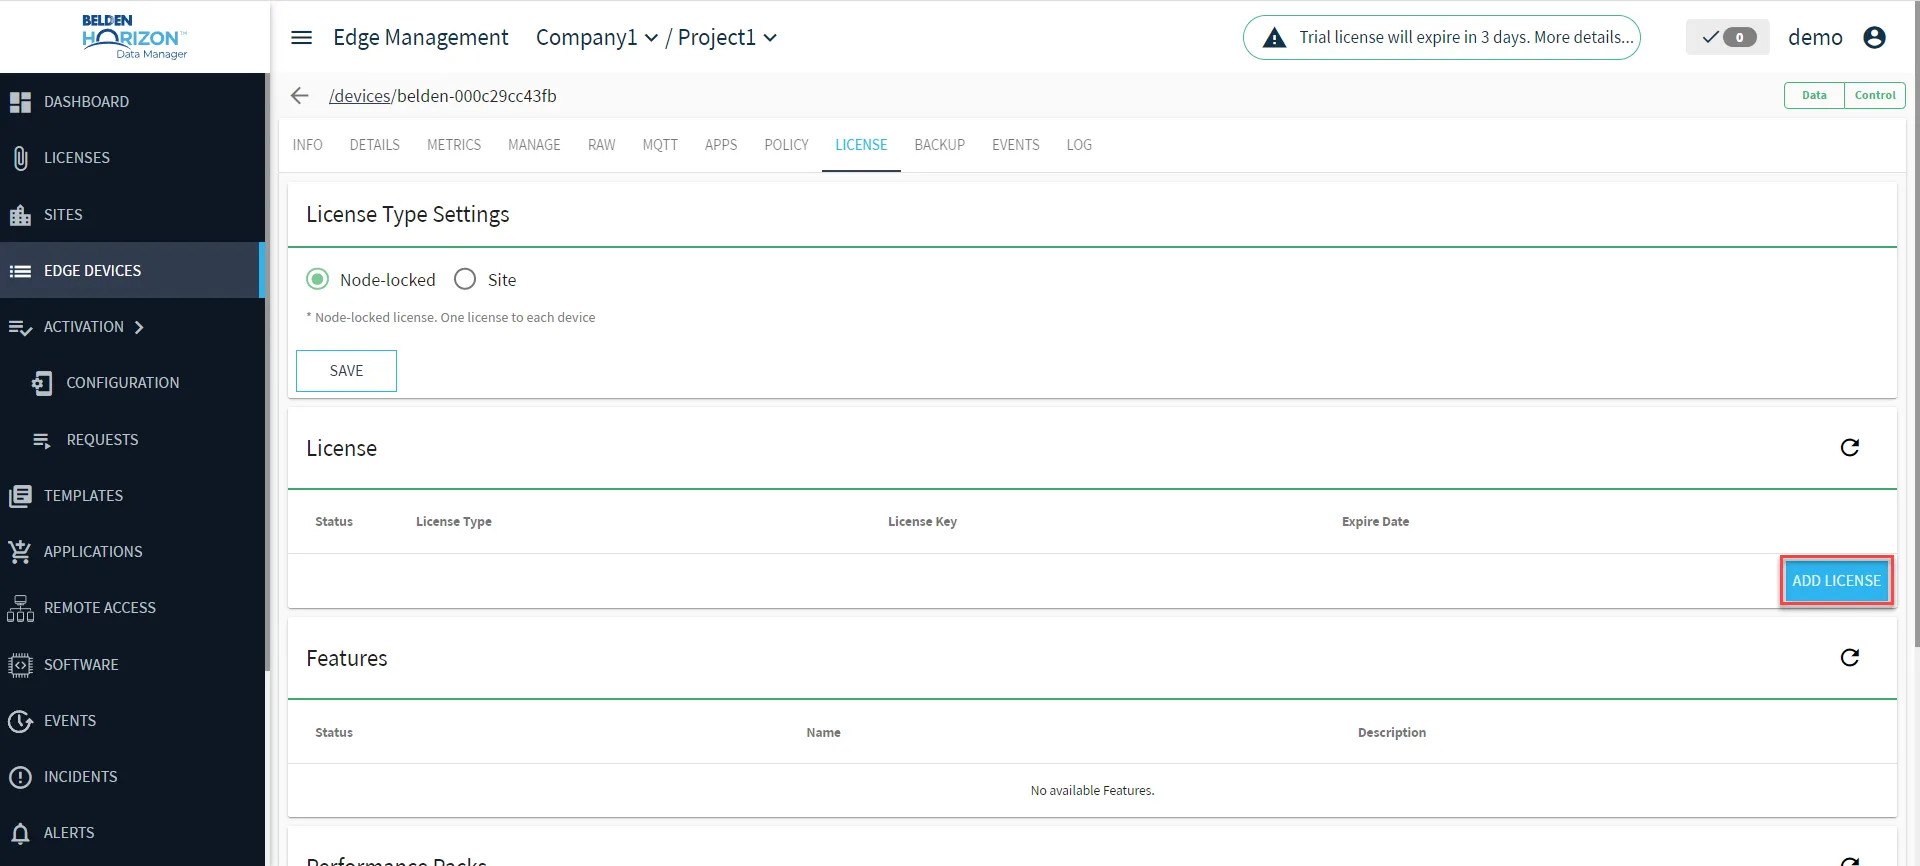1920x866 pixels.
Task: Click the Expire Date column header
Action: pyautogui.click(x=1375, y=522)
